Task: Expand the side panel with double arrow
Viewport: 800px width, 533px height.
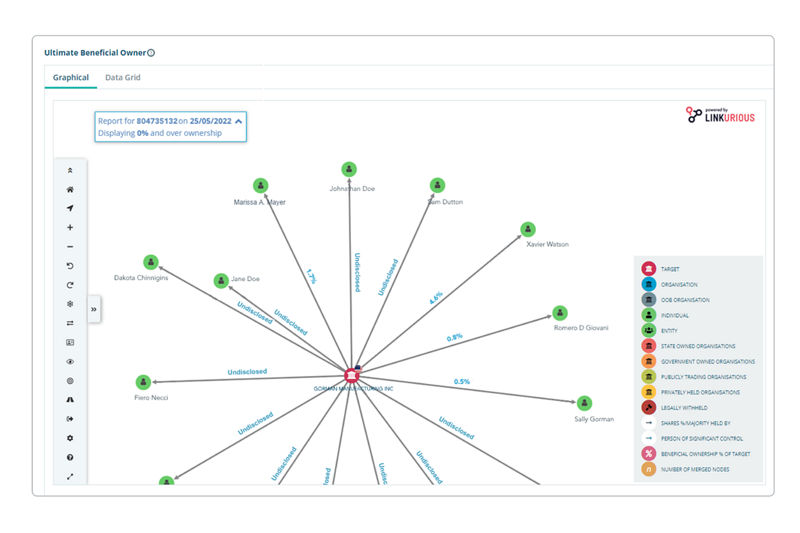Action: (94, 310)
